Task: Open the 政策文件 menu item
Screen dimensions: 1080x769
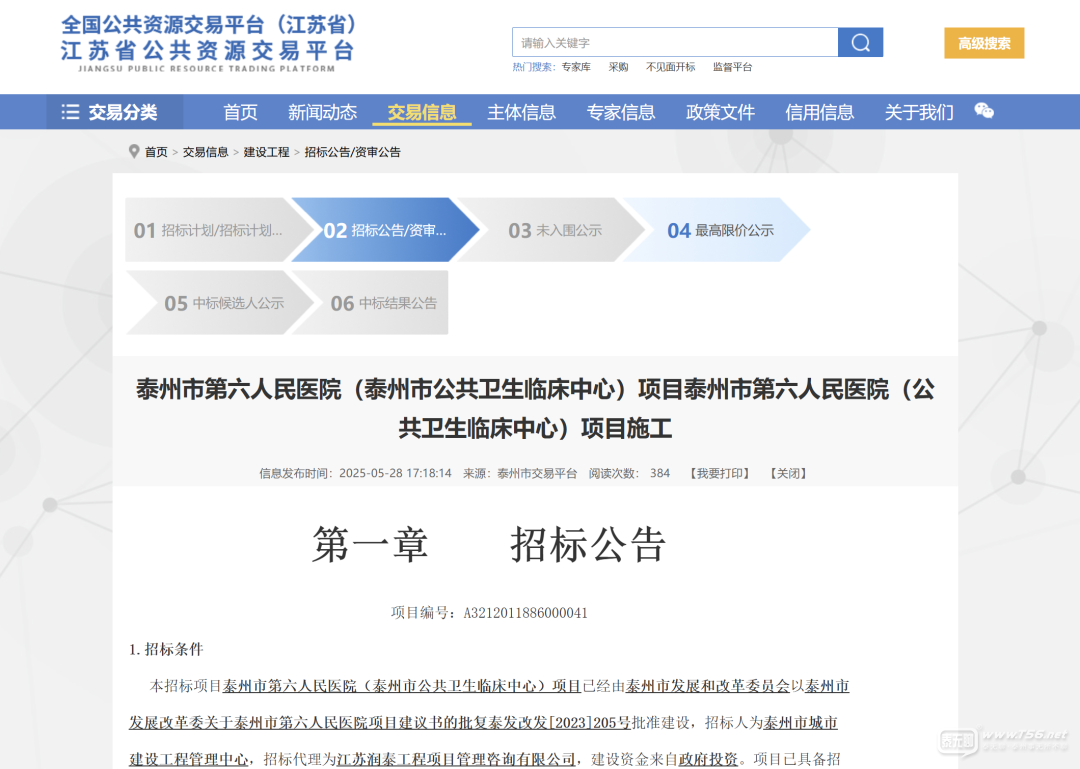Action: coord(720,112)
